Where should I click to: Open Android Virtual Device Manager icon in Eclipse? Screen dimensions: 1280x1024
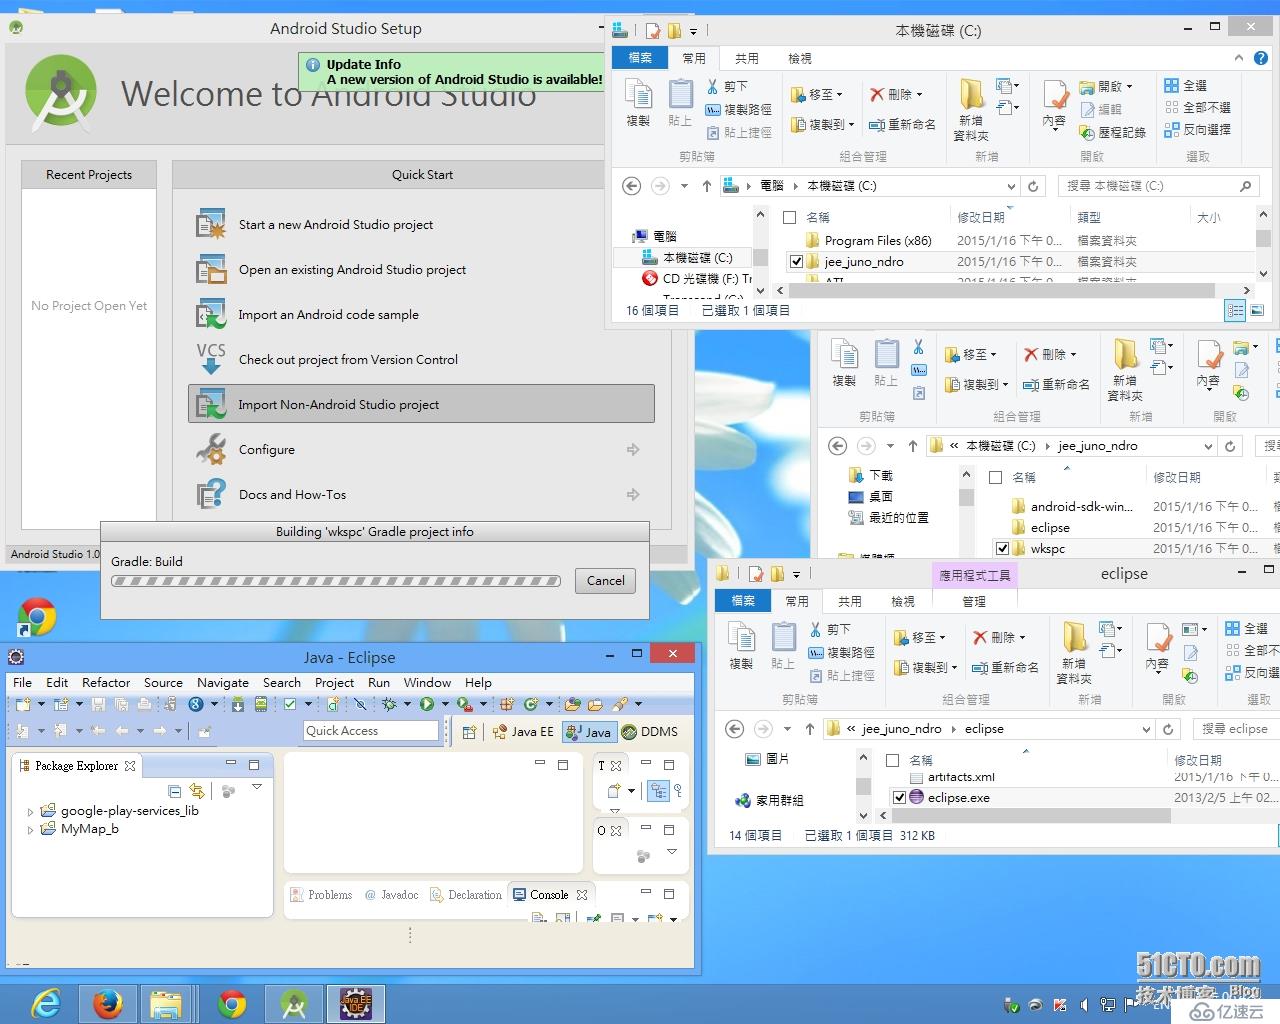tap(261, 704)
